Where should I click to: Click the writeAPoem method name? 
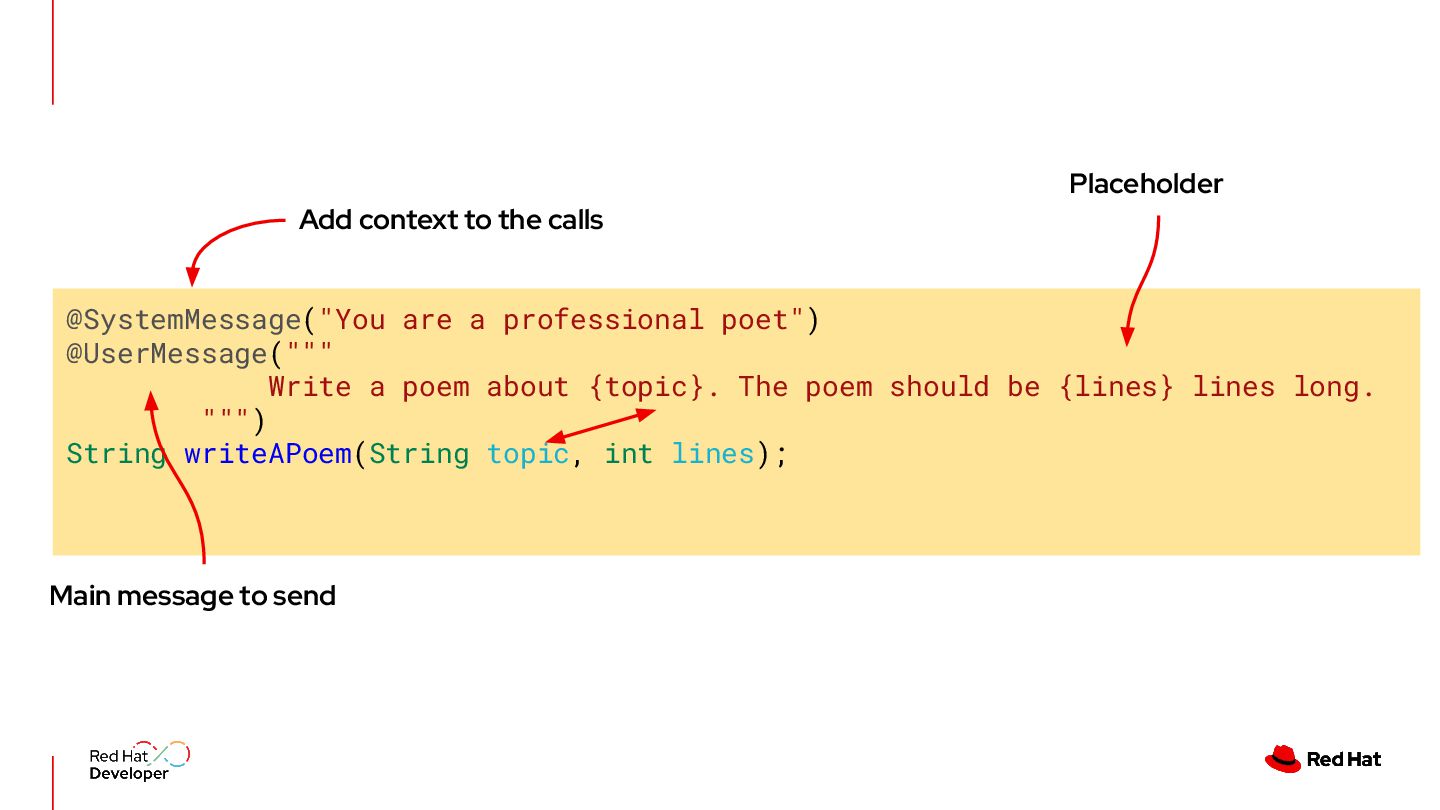(268, 454)
